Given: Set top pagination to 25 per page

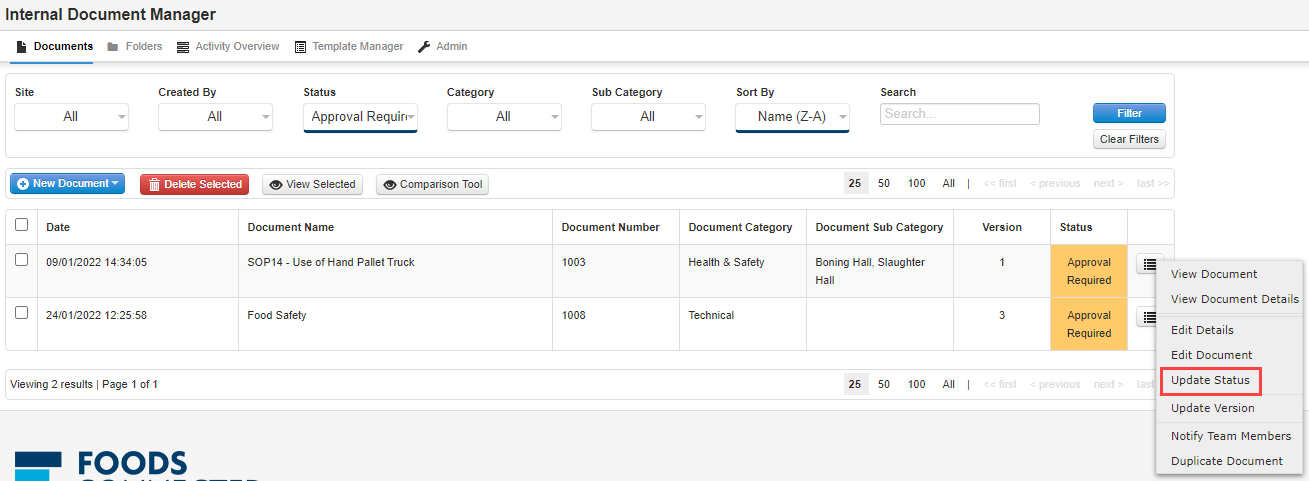Looking at the screenshot, I should (x=855, y=183).
